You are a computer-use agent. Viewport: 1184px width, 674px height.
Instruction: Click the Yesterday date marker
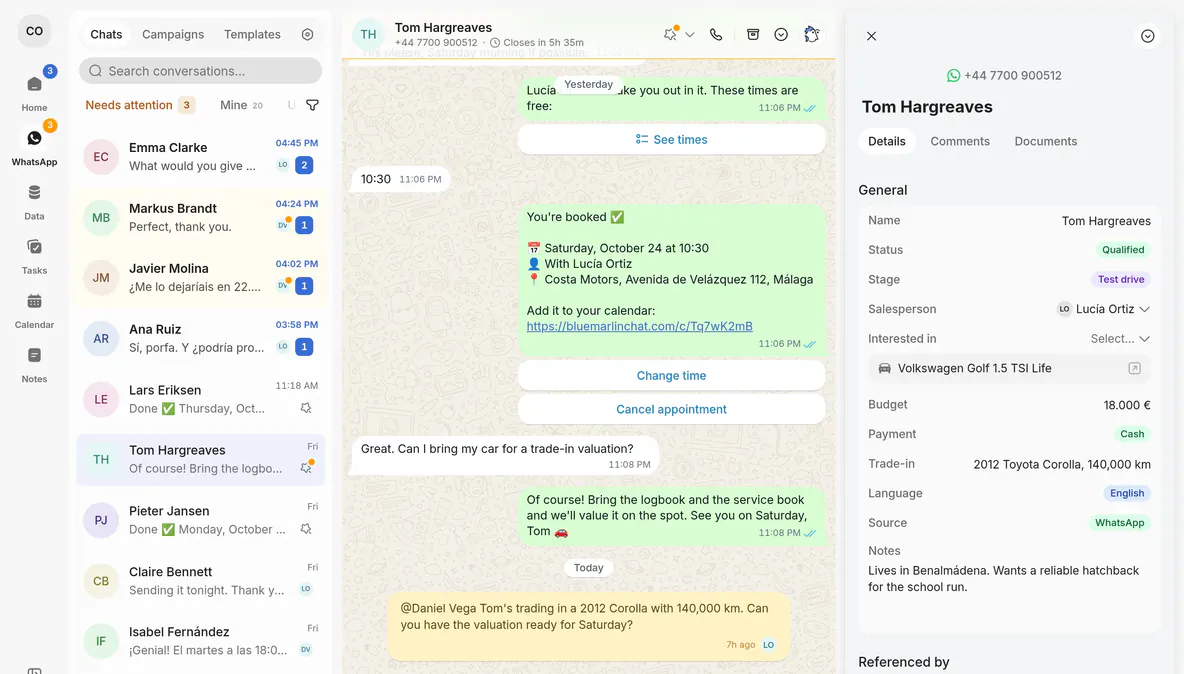tap(588, 84)
